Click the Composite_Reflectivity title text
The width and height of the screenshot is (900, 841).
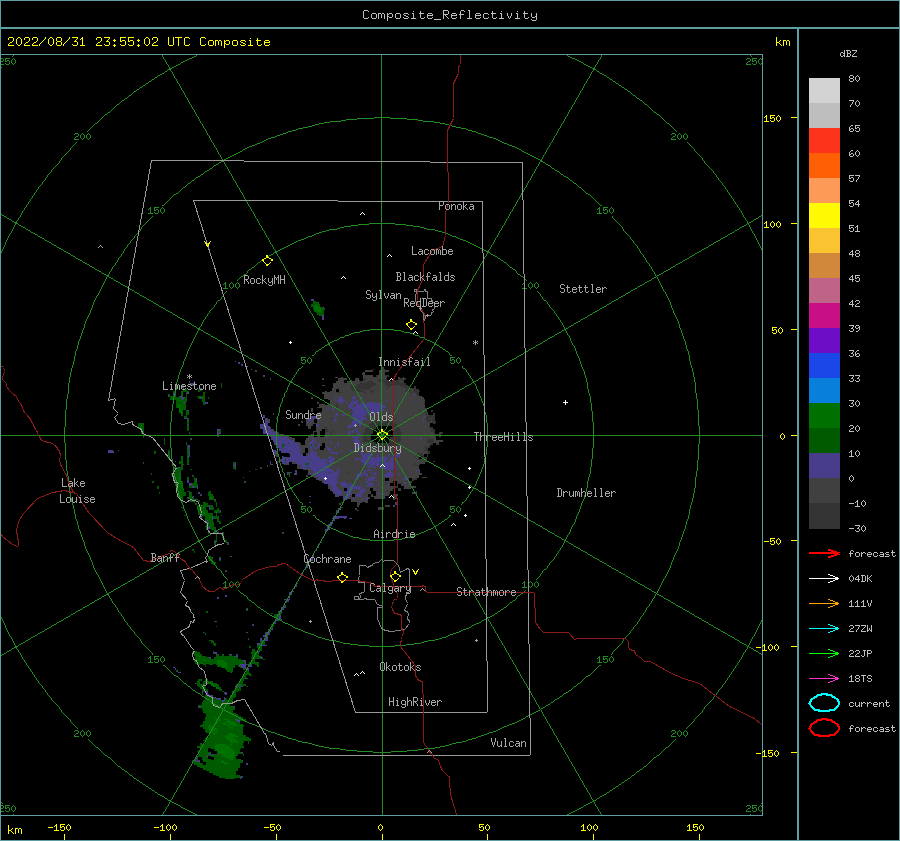[449, 15]
